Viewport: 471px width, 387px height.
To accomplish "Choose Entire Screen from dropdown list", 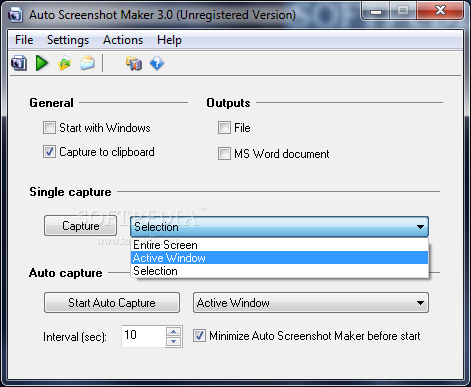I will 279,245.
